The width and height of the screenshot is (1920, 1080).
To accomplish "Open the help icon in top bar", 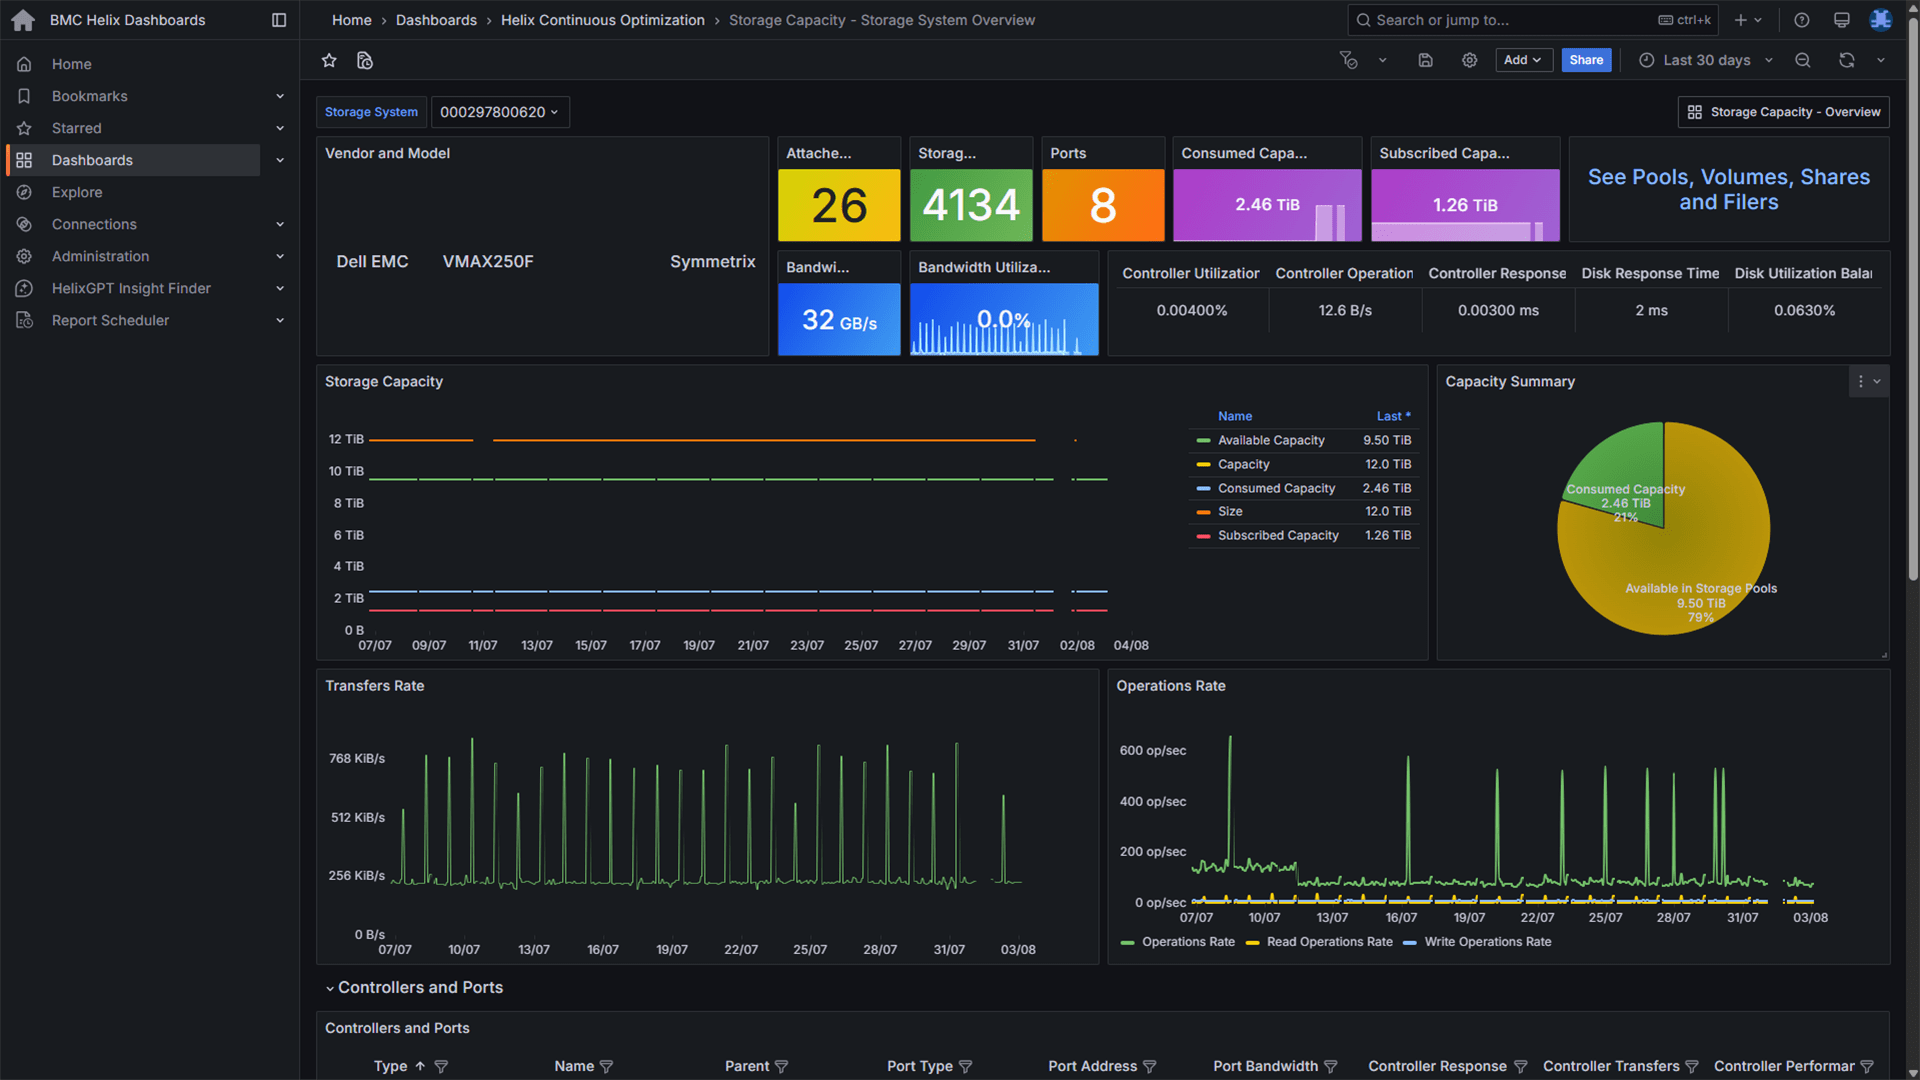I will click(1801, 20).
